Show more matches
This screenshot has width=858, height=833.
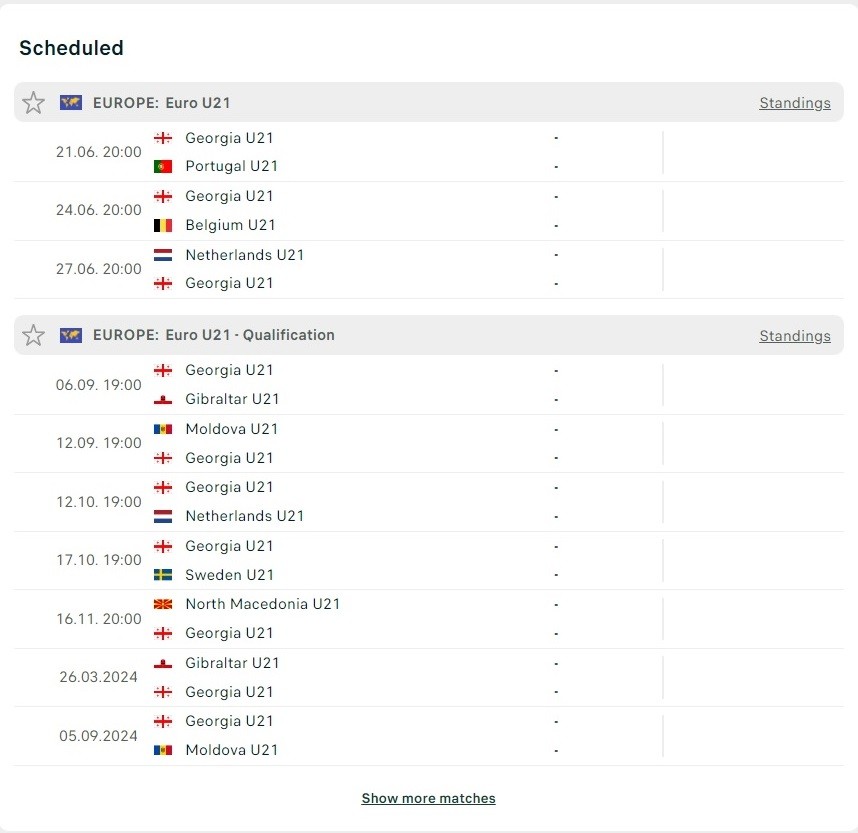pyautogui.click(x=428, y=798)
